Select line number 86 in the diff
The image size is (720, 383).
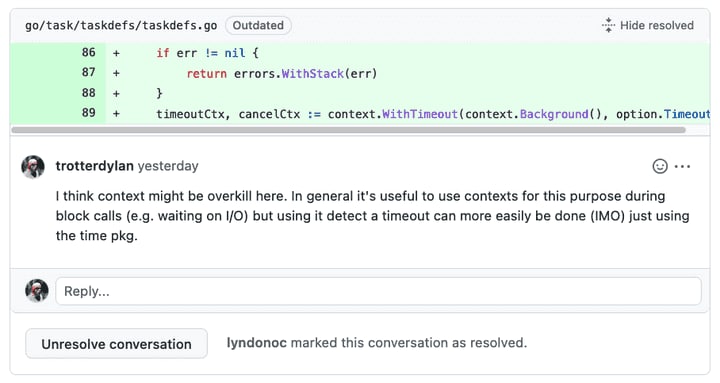coord(89,52)
